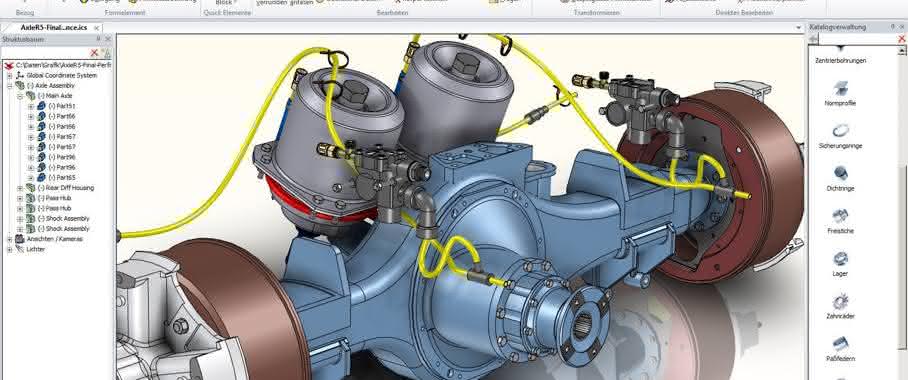The height and width of the screenshot is (380, 908).
Task: Click the Ansichten / Kameras camera icon
Action: [20, 239]
